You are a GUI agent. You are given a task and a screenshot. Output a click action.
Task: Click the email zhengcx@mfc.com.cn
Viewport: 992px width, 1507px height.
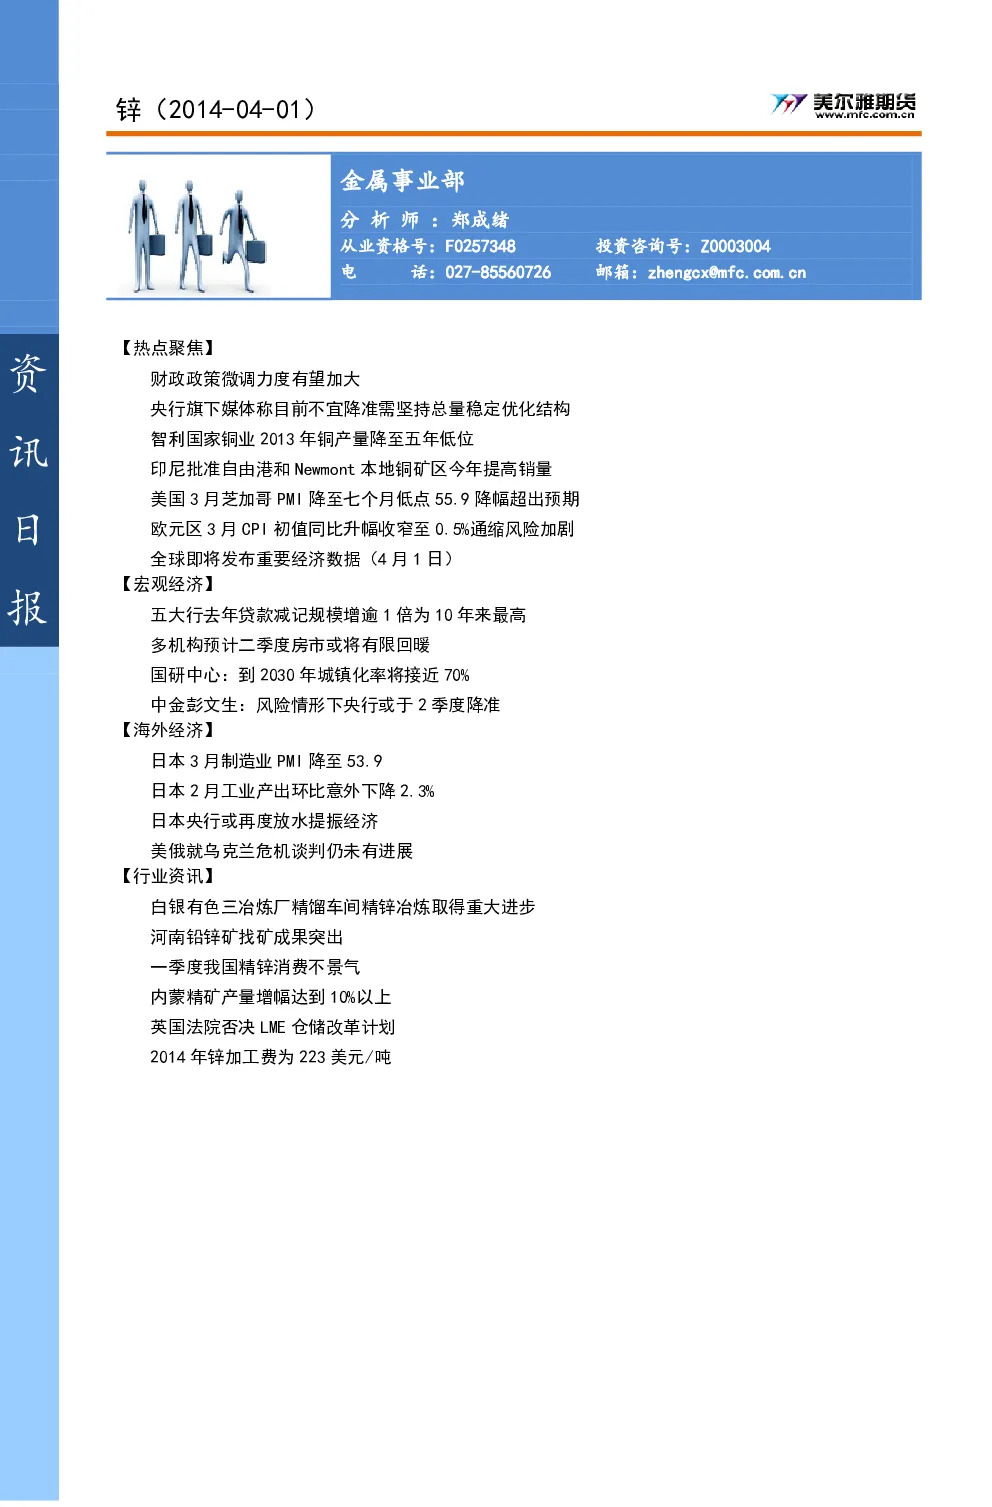pos(727,273)
